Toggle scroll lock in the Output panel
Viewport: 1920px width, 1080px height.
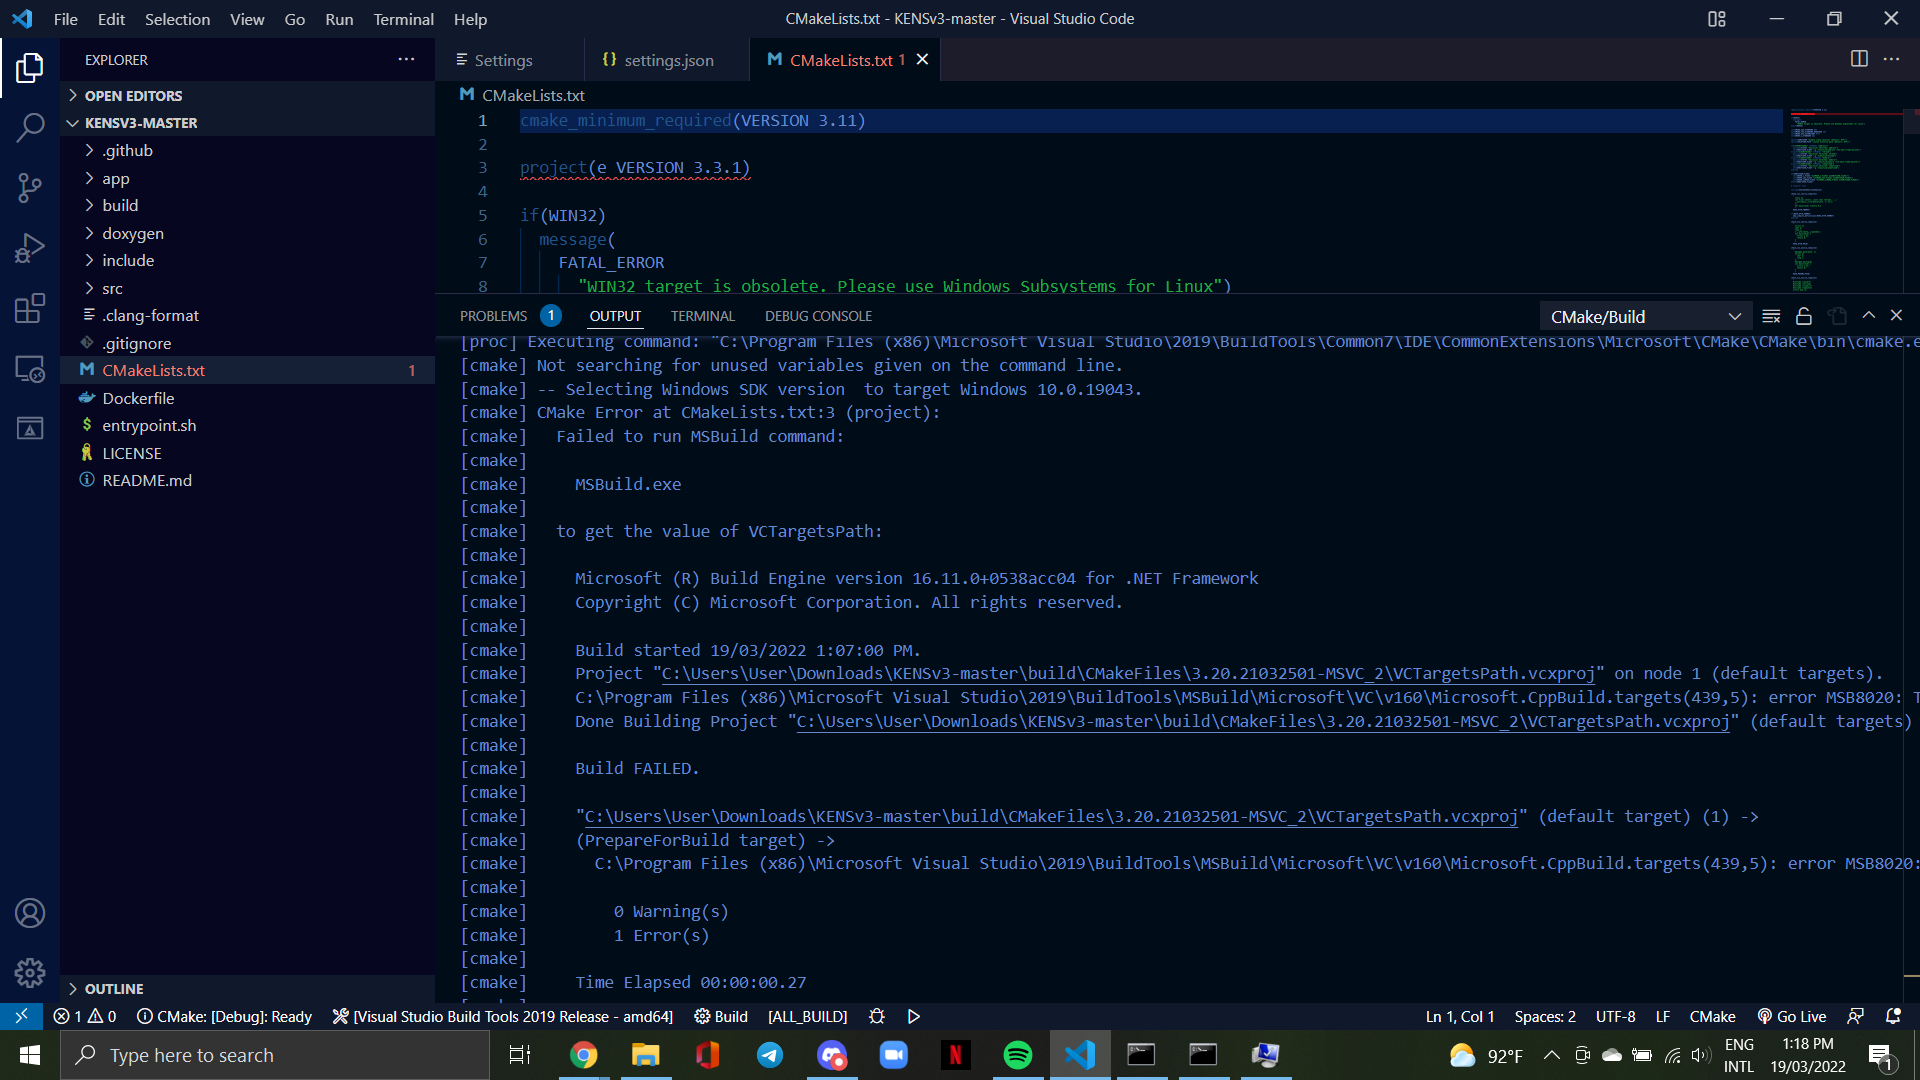tap(1804, 315)
